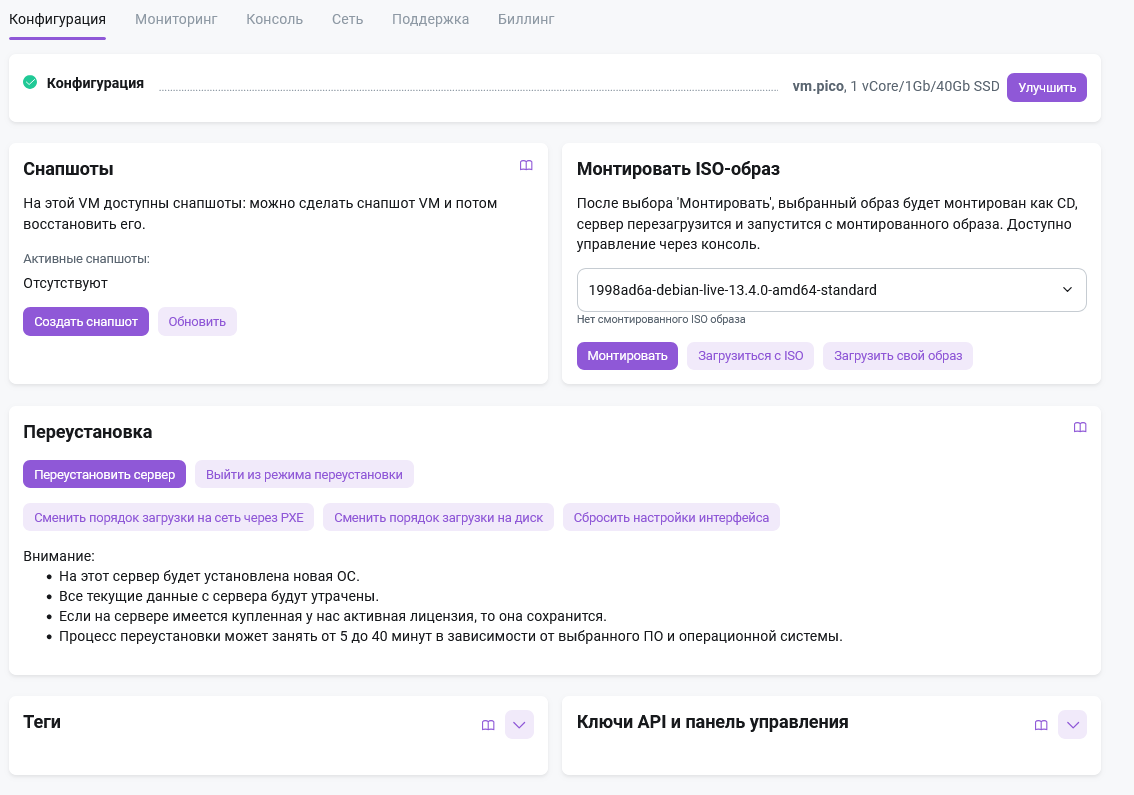Image resolution: width=1134 pixels, height=795 pixels.
Task: Click book icon in Ключи API panel
Action: [1041, 725]
